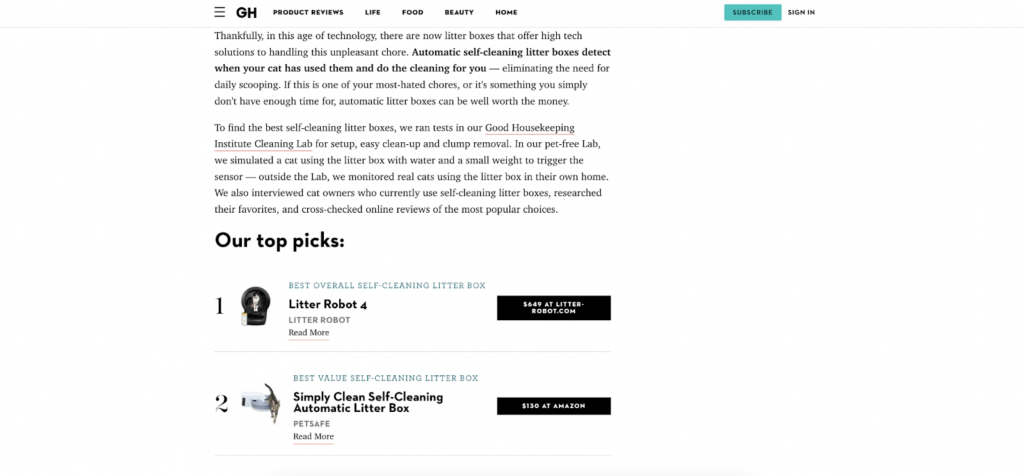Screen dimensions: 1024x476
Task: Open the hamburger navigation menu
Action: (220, 12)
